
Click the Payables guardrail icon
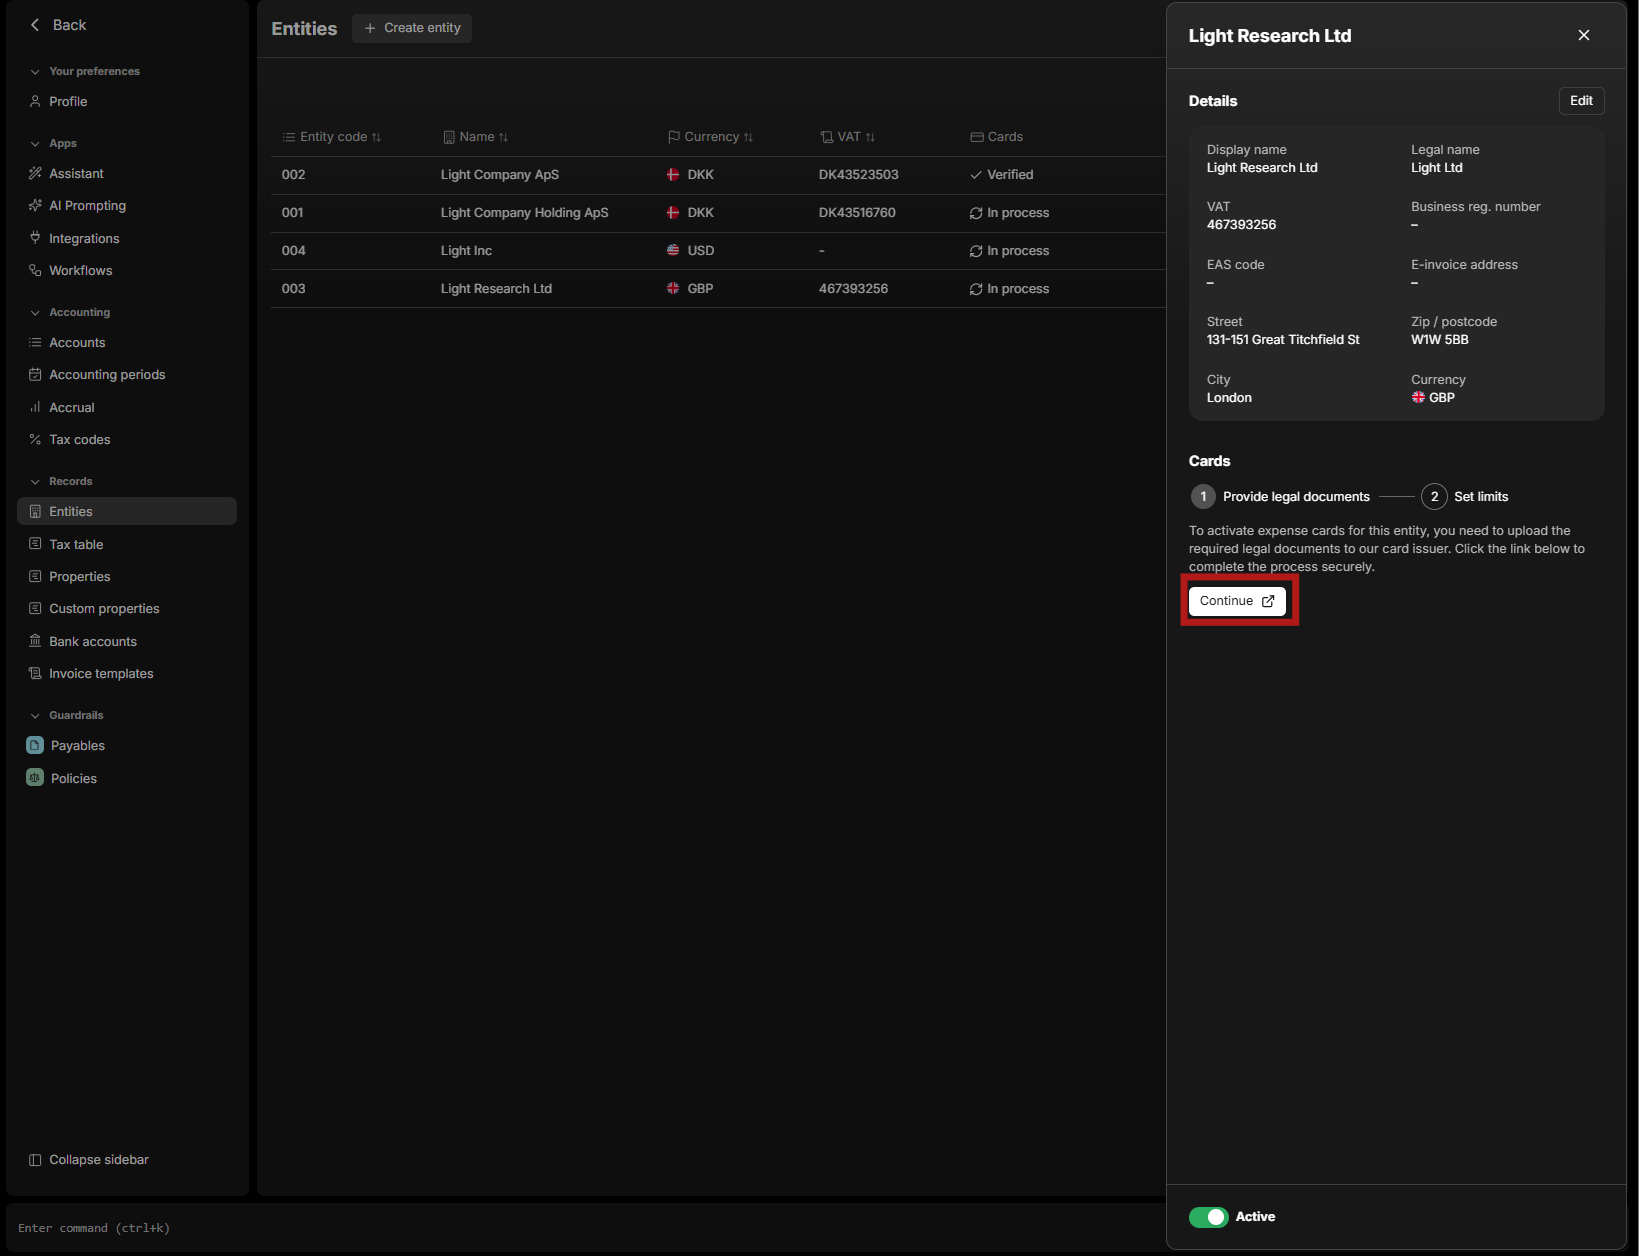tap(35, 746)
